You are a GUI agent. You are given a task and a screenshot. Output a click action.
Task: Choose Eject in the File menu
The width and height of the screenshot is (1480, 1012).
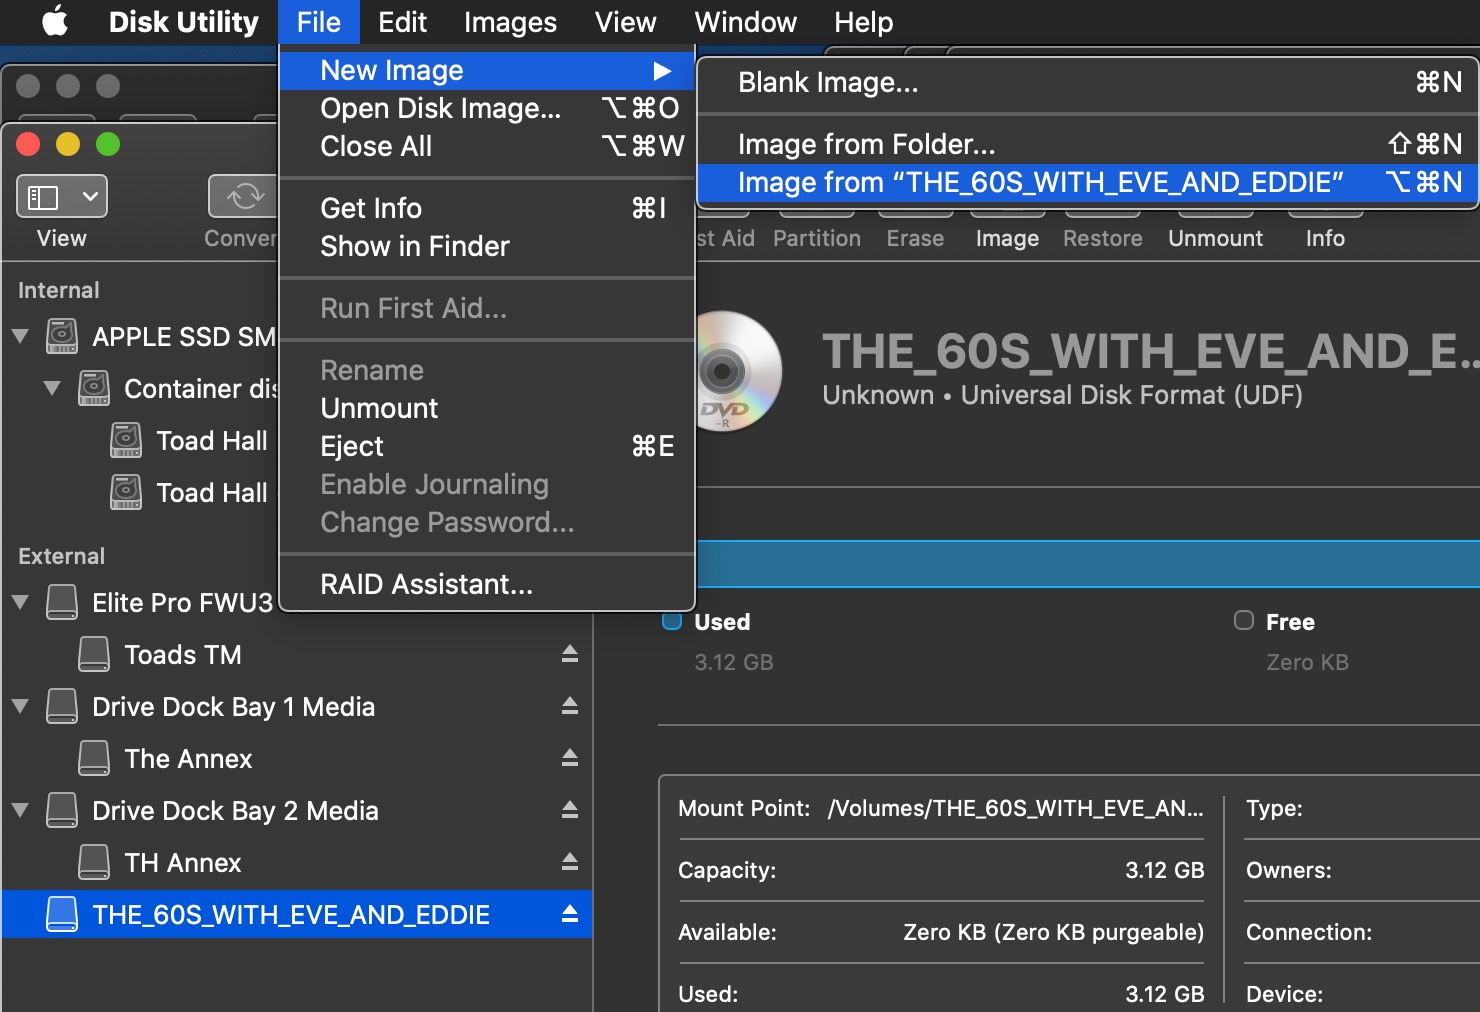[x=487, y=446]
